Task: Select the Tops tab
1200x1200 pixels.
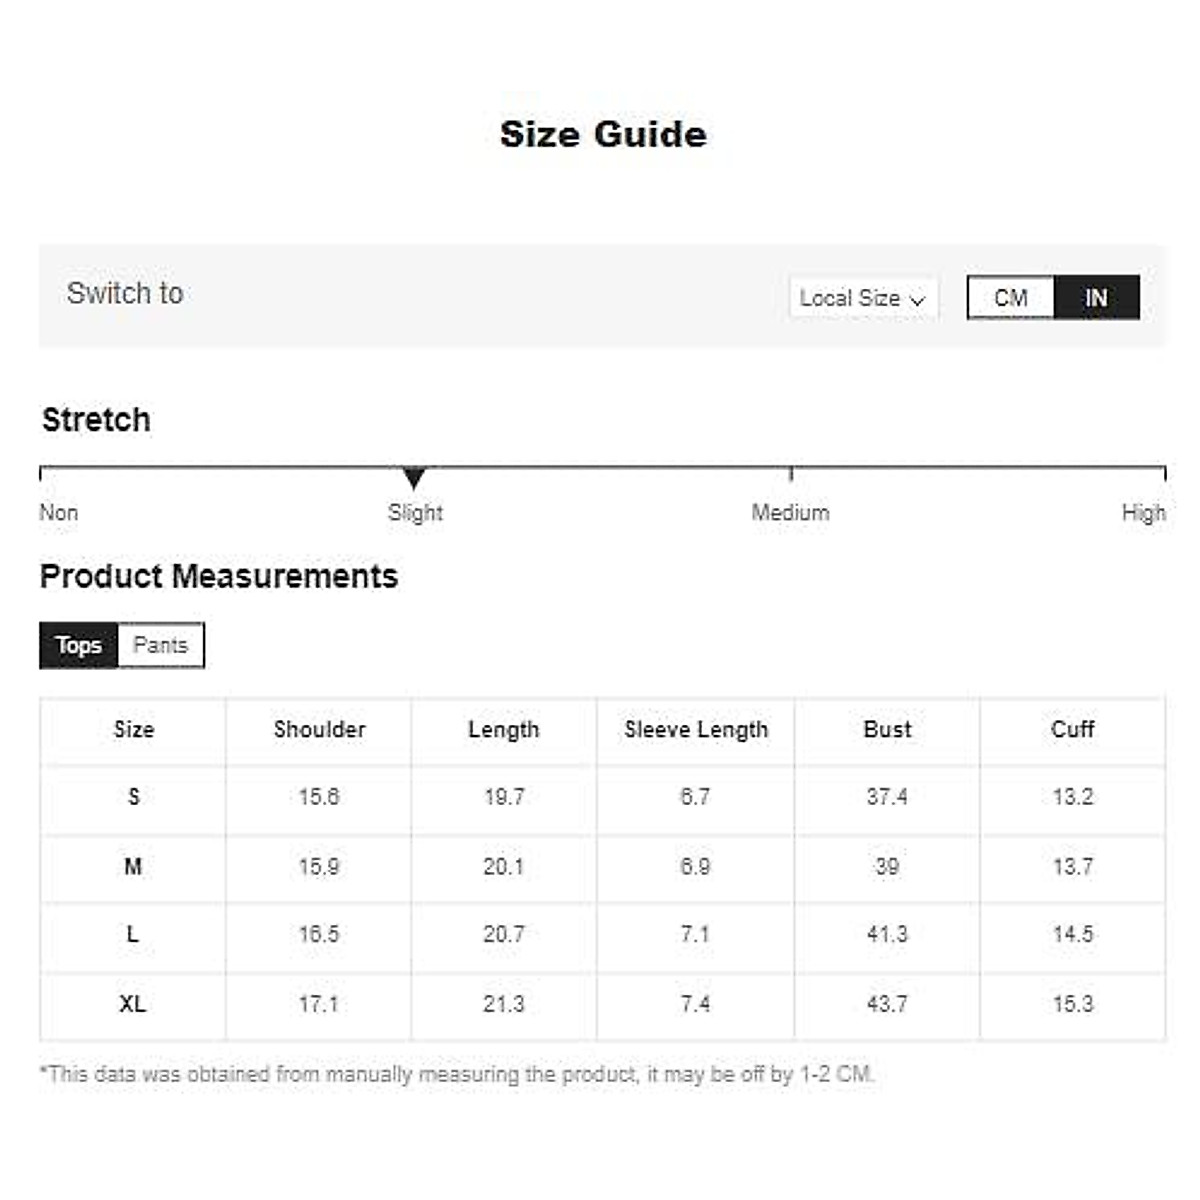Action: [x=79, y=645]
